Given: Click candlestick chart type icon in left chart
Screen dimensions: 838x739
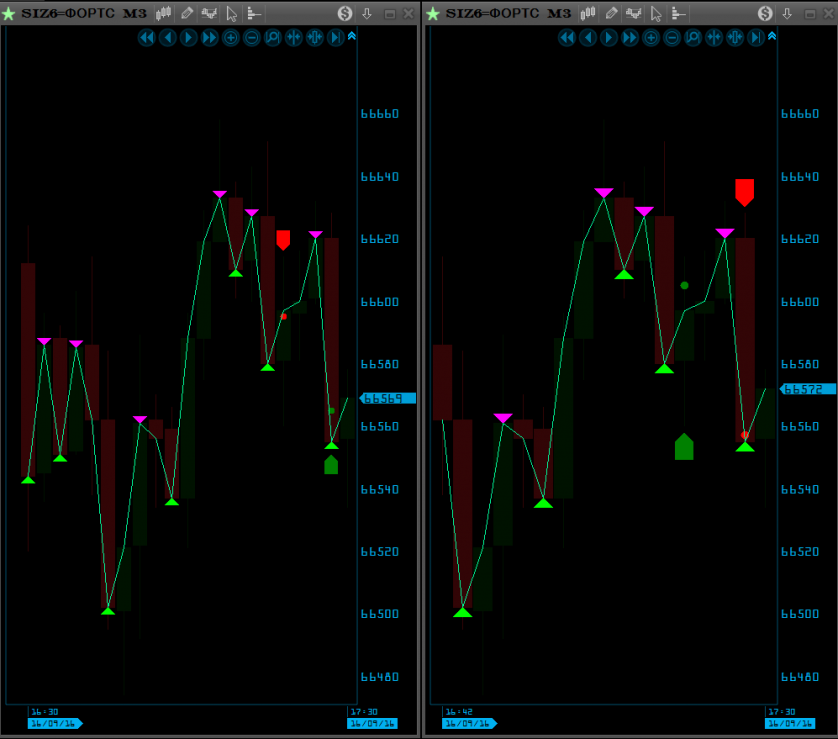Looking at the screenshot, I should click(x=164, y=13).
